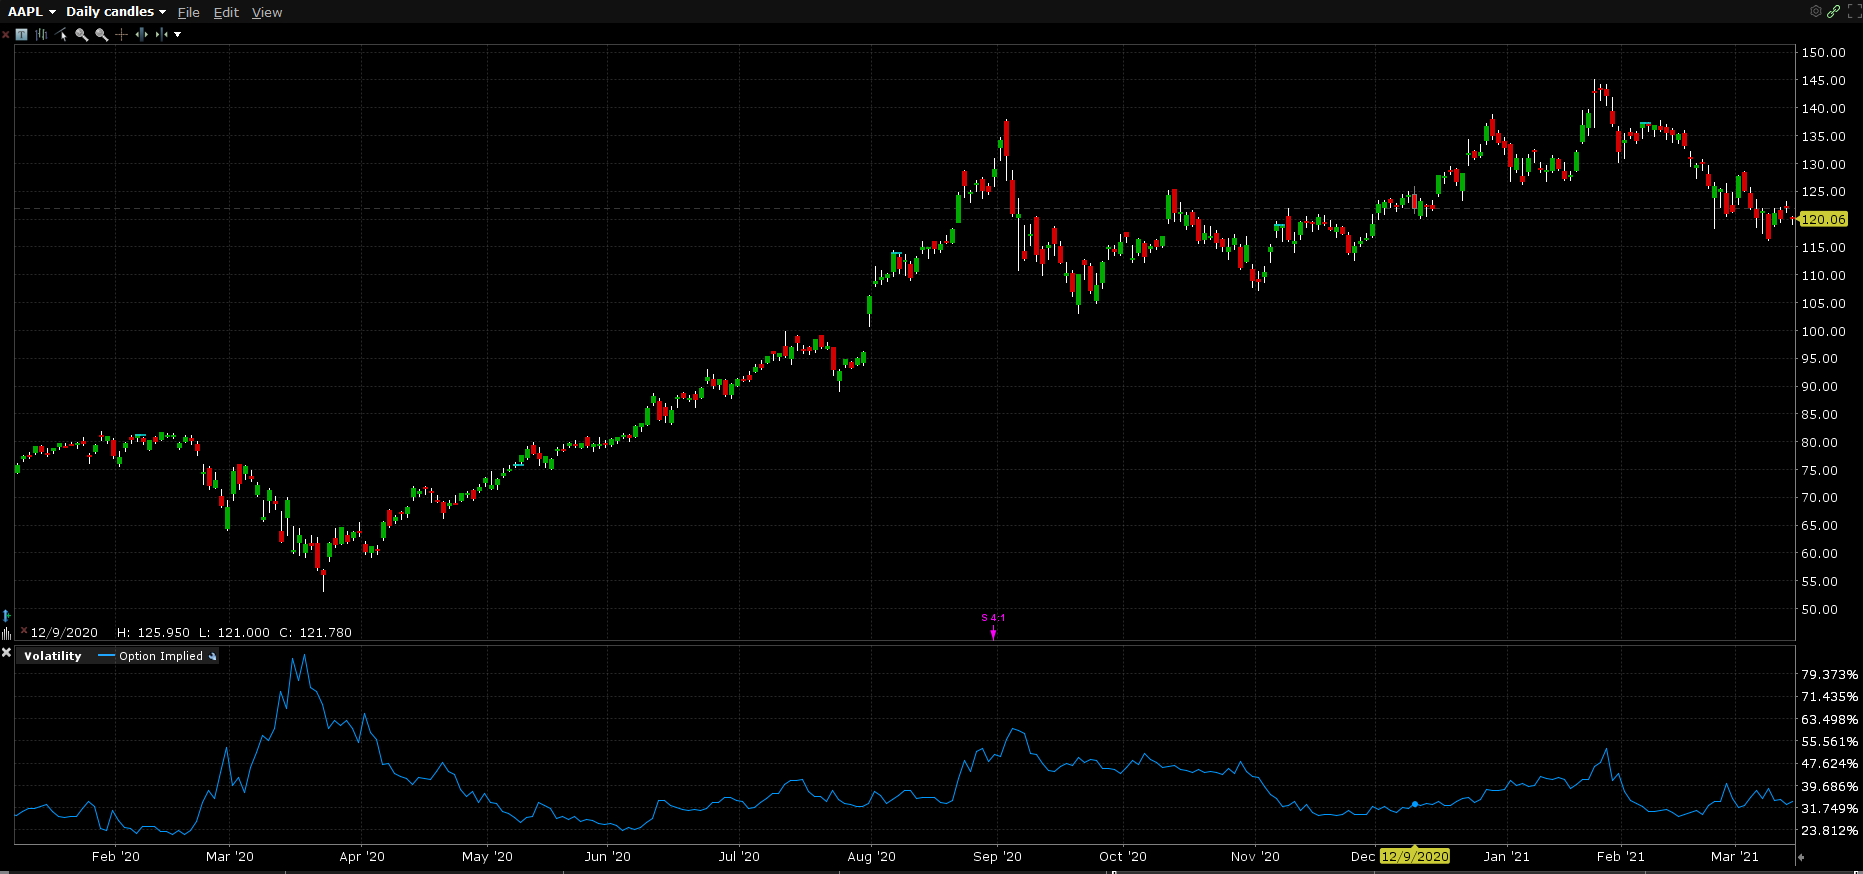The width and height of the screenshot is (1863, 874).
Task: Click the compress time axis icon
Action: (161, 34)
